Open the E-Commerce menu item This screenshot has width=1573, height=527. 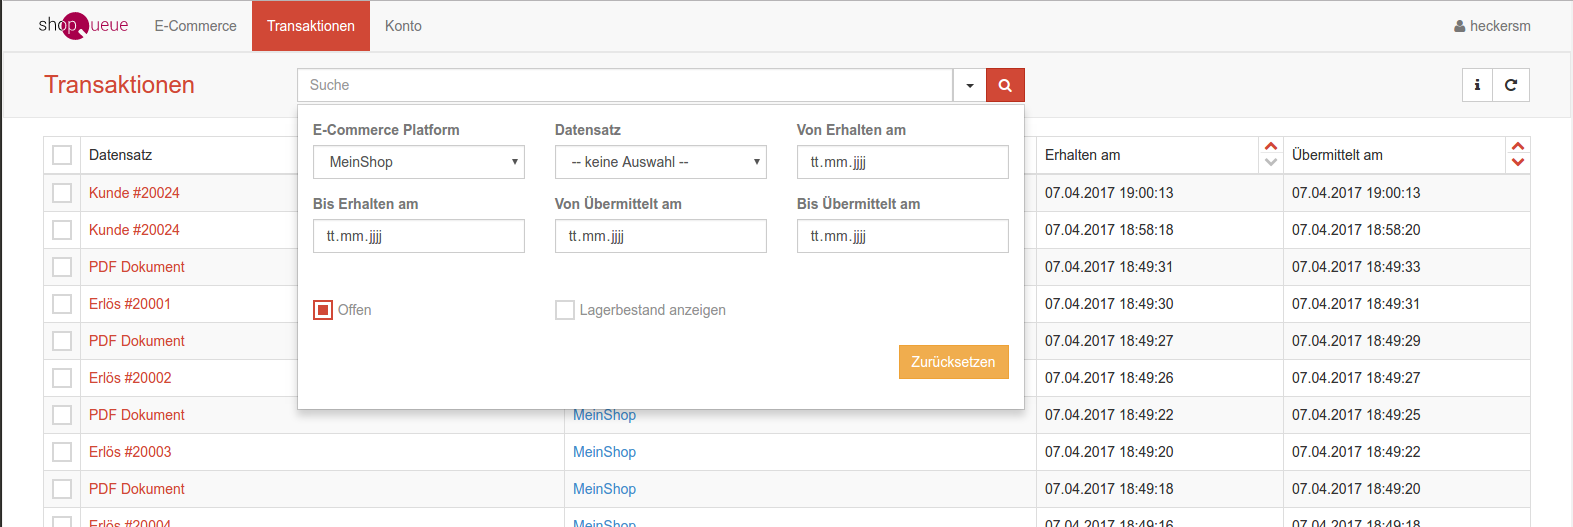click(195, 26)
